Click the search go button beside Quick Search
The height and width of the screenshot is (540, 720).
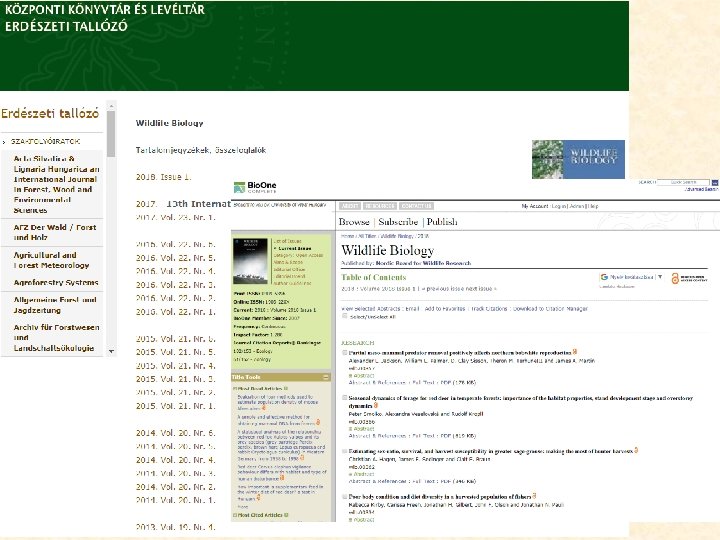click(x=714, y=182)
